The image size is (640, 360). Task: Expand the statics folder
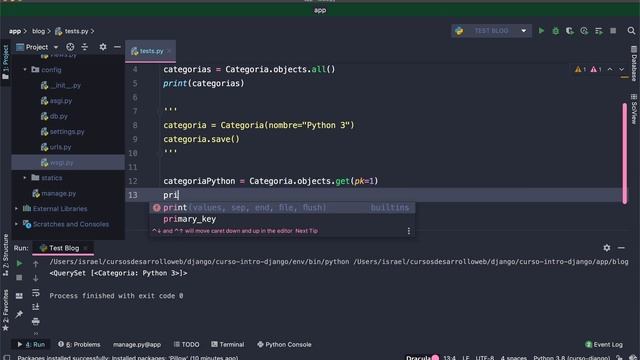coord(25,178)
